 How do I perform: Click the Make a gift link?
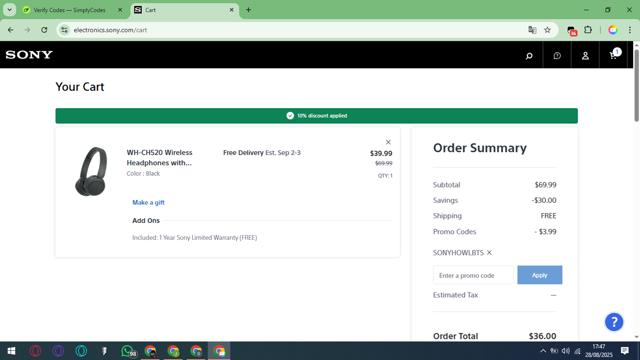pos(148,202)
